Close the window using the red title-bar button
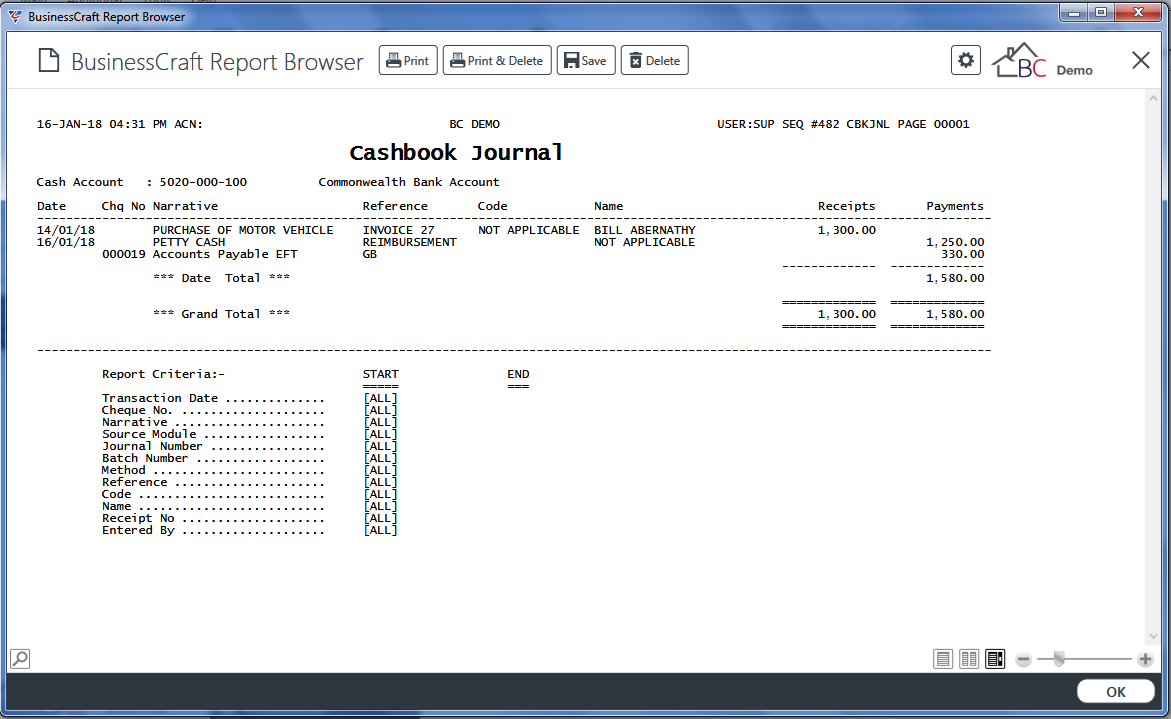 [x=1138, y=13]
